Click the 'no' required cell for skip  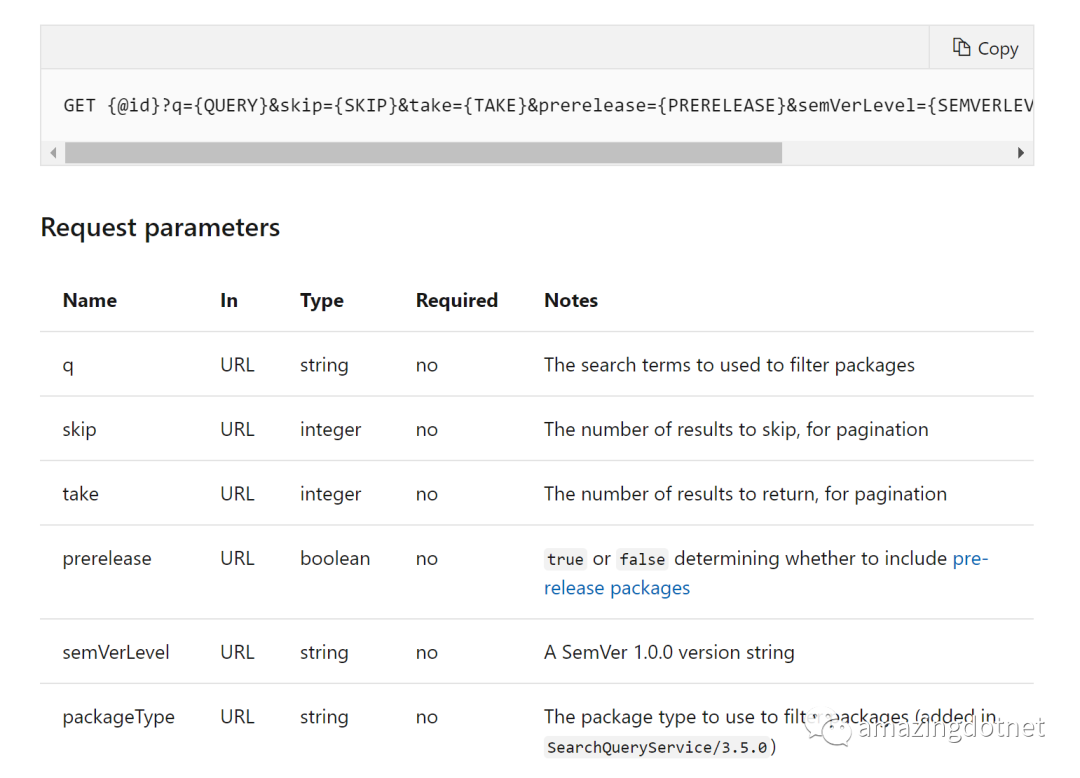(x=426, y=430)
